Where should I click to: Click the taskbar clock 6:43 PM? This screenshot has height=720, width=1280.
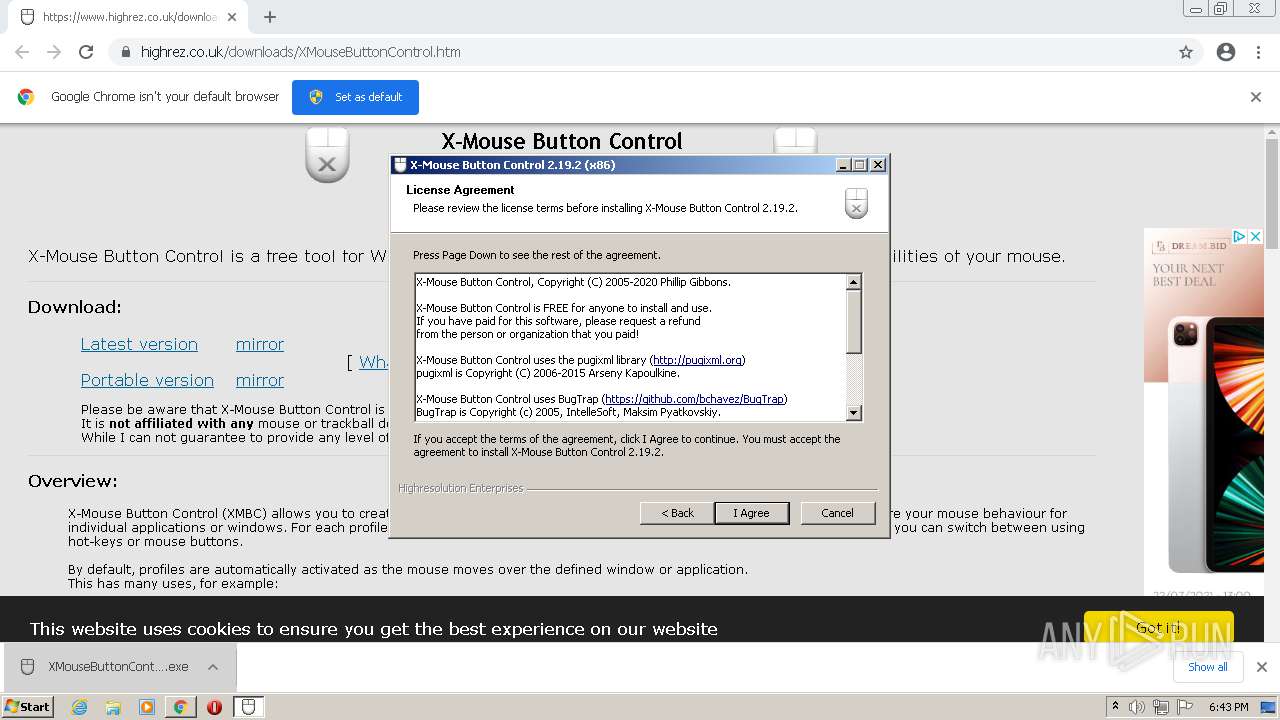pyautogui.click(x=1228, y=707)
